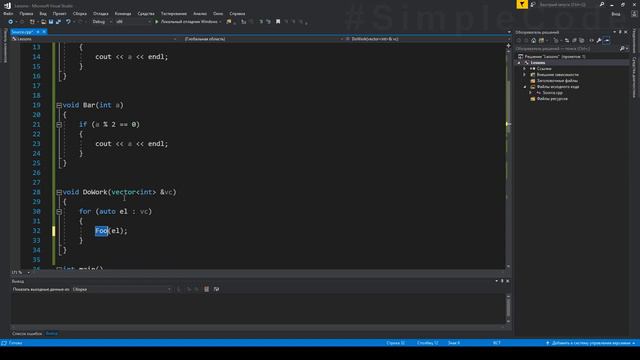This screenshot has height=360, width=640.
Task: Collapse the for loop at line 30
Action: click(59, 211)
